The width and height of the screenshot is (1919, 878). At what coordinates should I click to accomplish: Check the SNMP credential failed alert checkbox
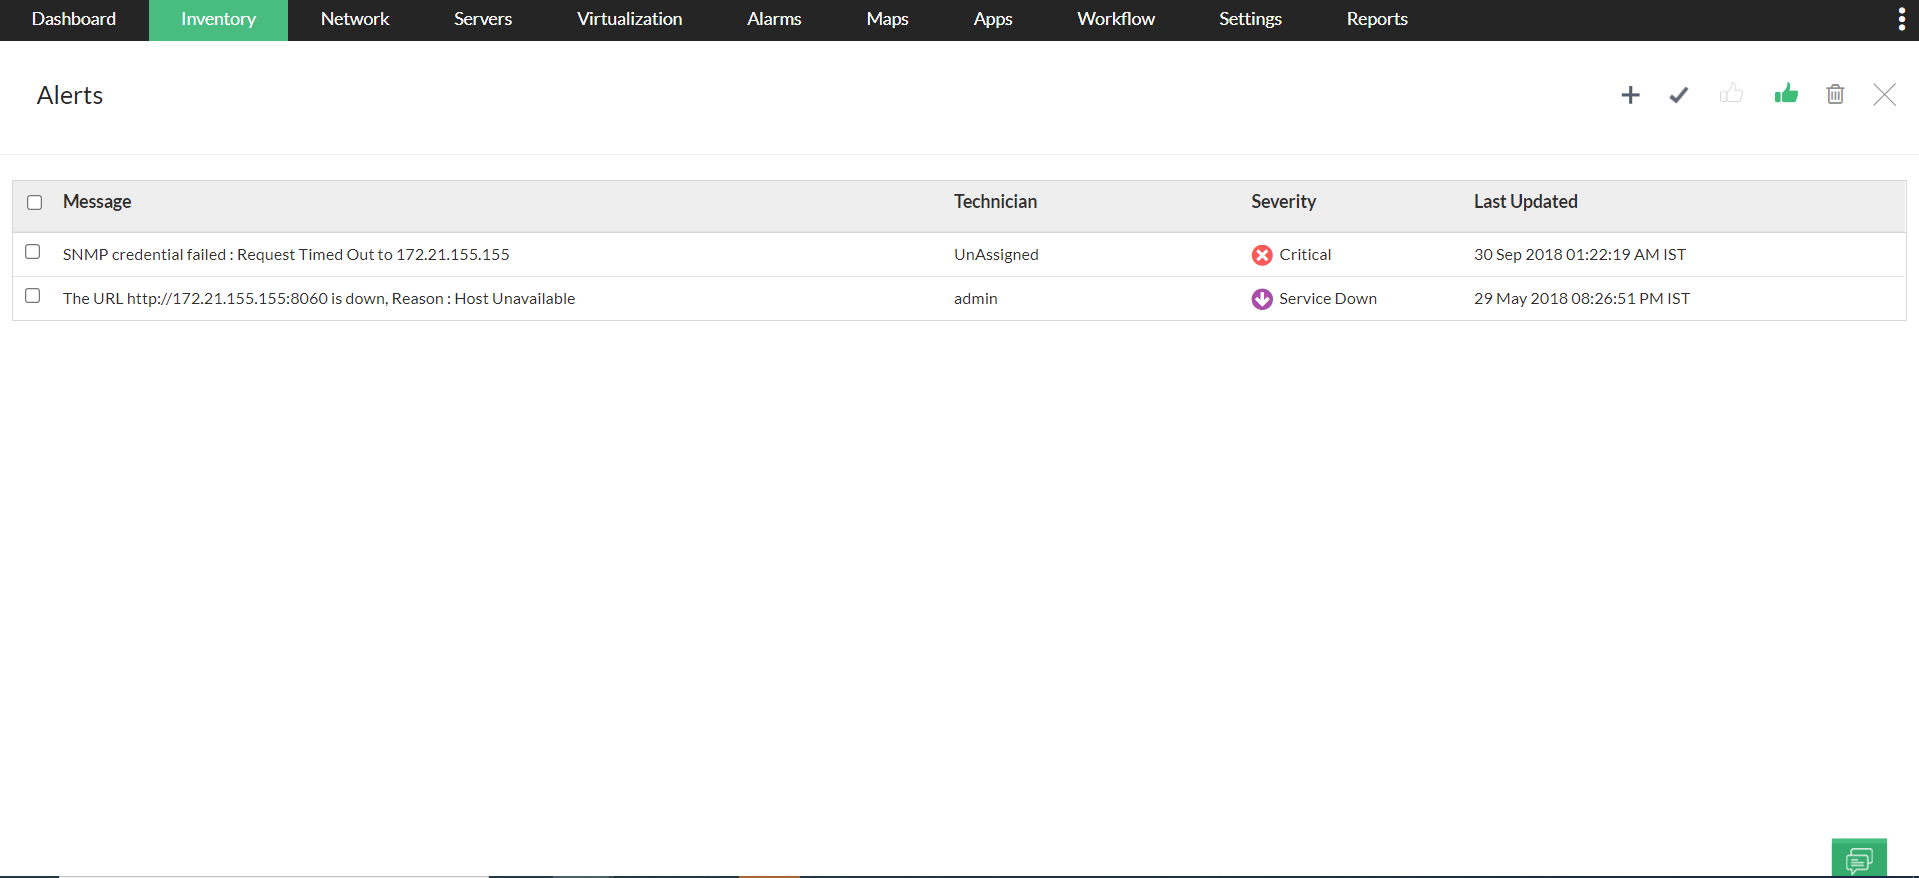[x=33, y=252]
